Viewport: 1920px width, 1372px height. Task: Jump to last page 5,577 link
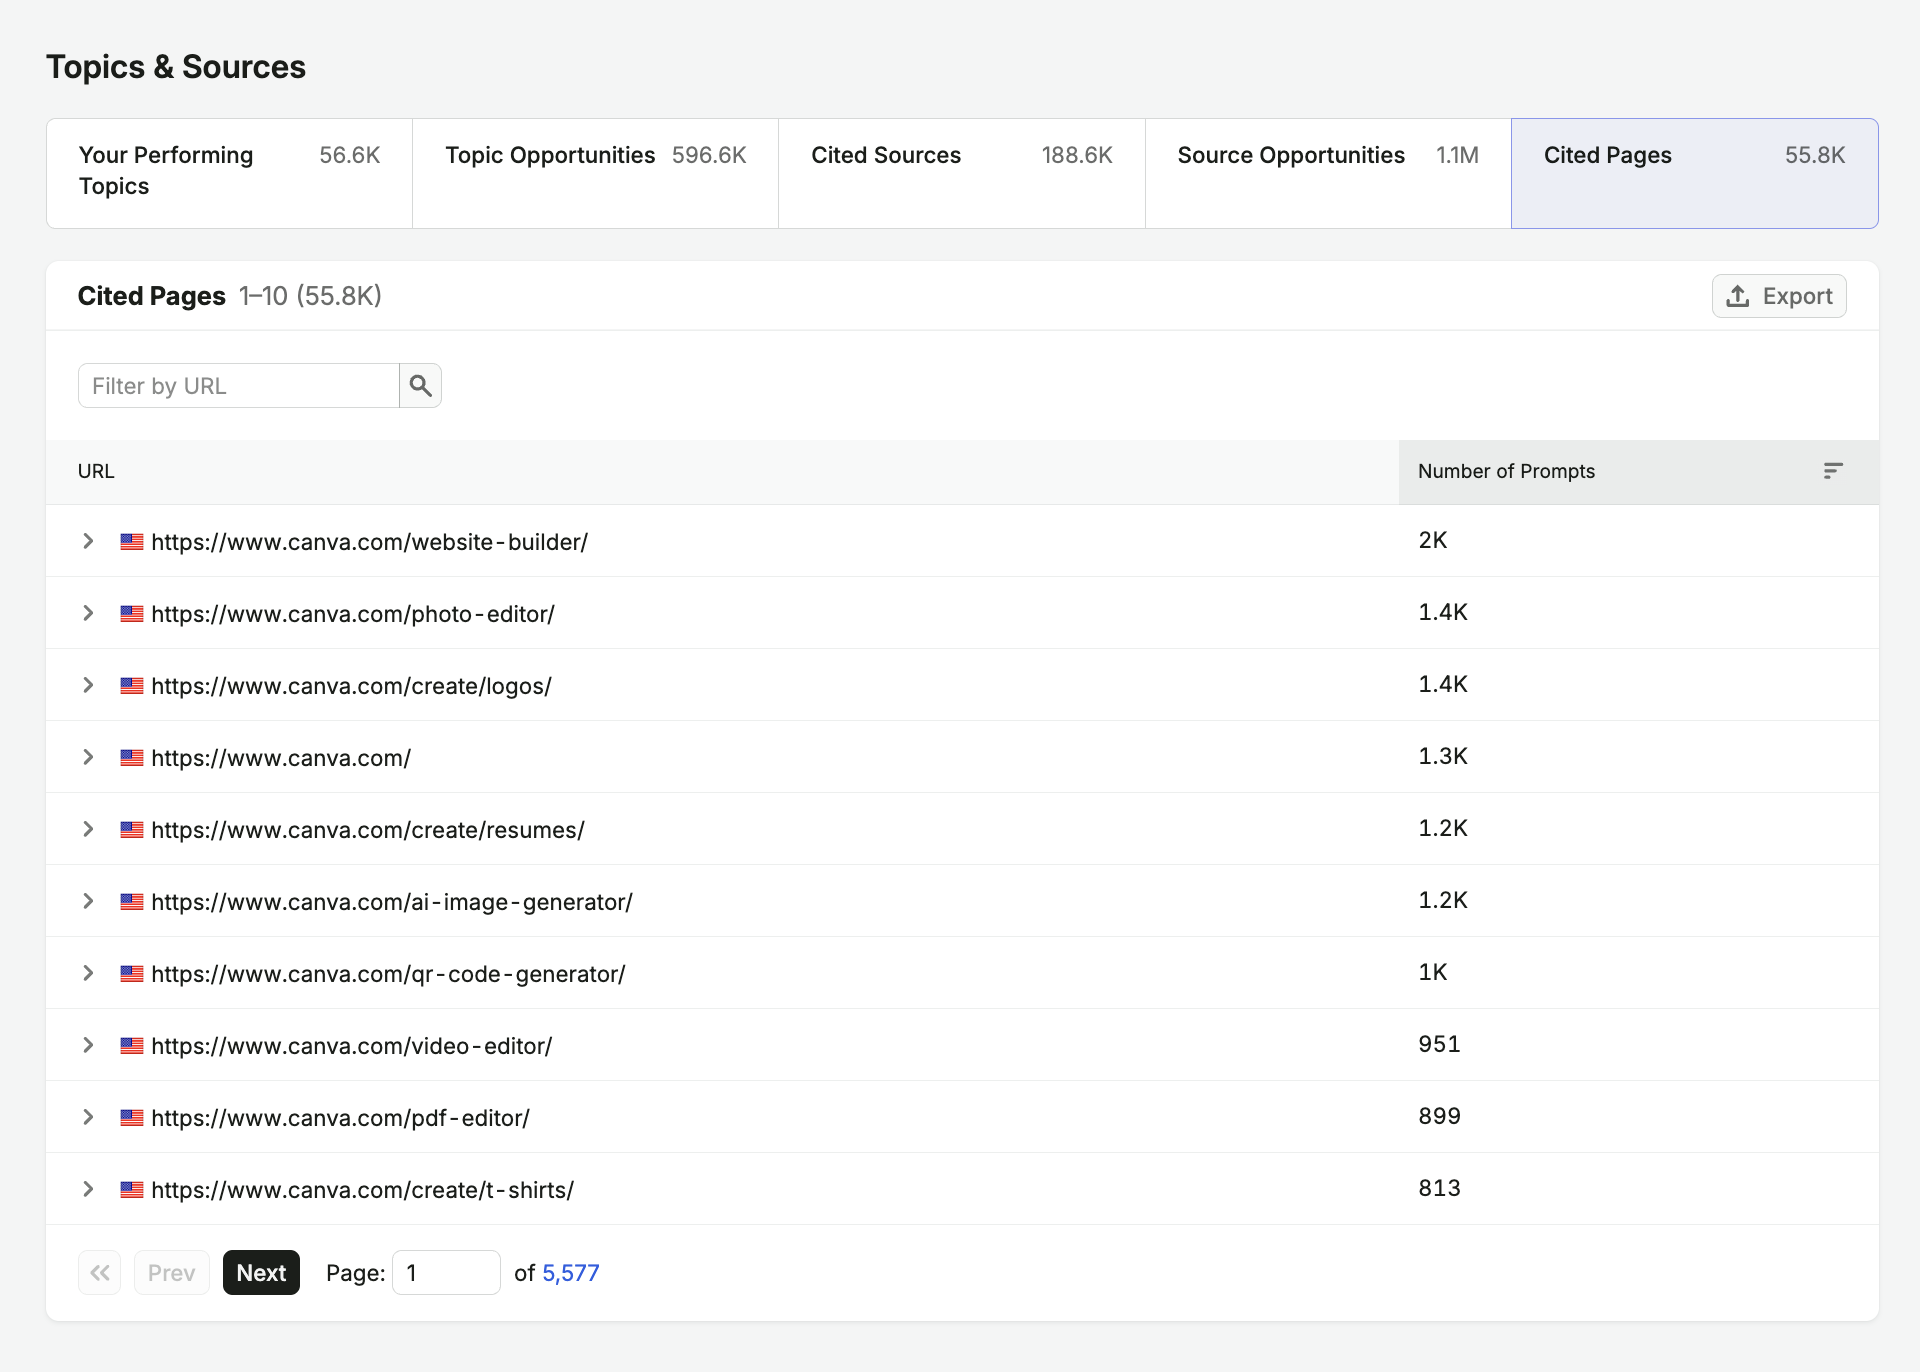(571, 1273)
